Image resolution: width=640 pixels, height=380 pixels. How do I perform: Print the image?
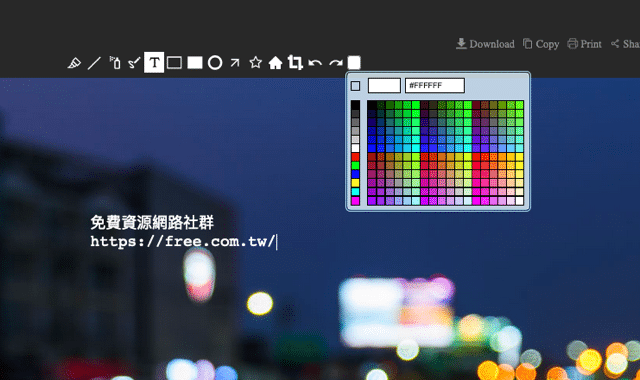584,44
